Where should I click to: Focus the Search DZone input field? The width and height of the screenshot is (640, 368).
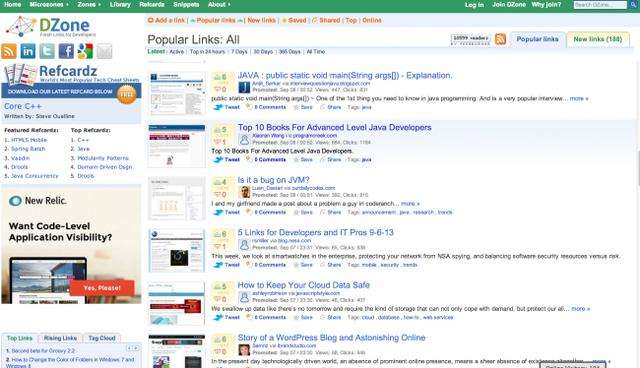600,4
